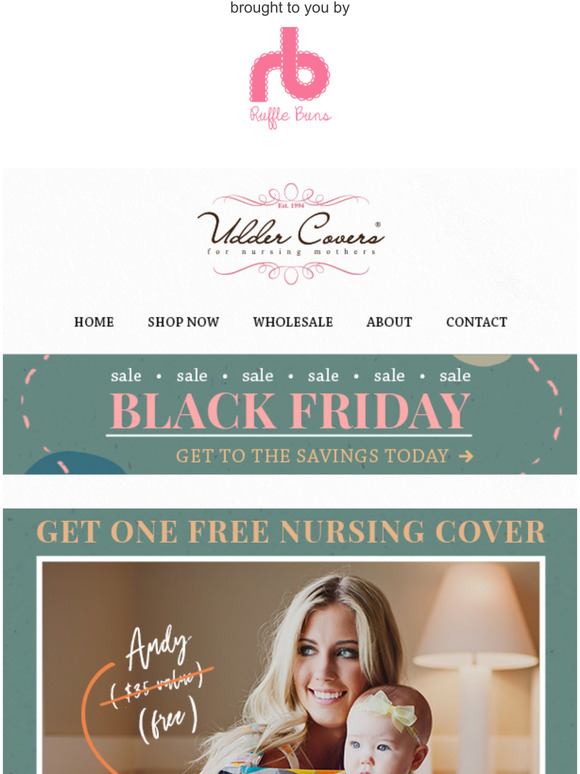Follow the GET TO THE SAVINGS TODAY link
This screenshot has height=774, width=580.
click(312, 456)
